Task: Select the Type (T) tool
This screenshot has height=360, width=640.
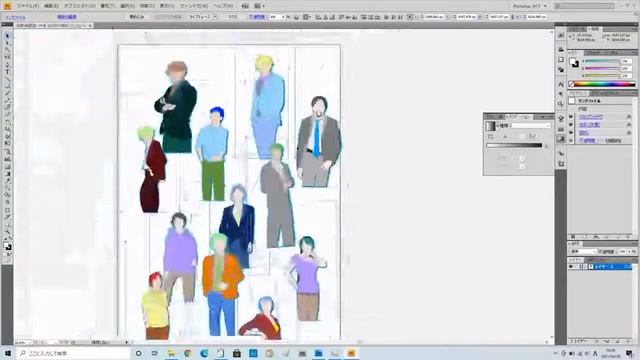Action: click(7, 71)
